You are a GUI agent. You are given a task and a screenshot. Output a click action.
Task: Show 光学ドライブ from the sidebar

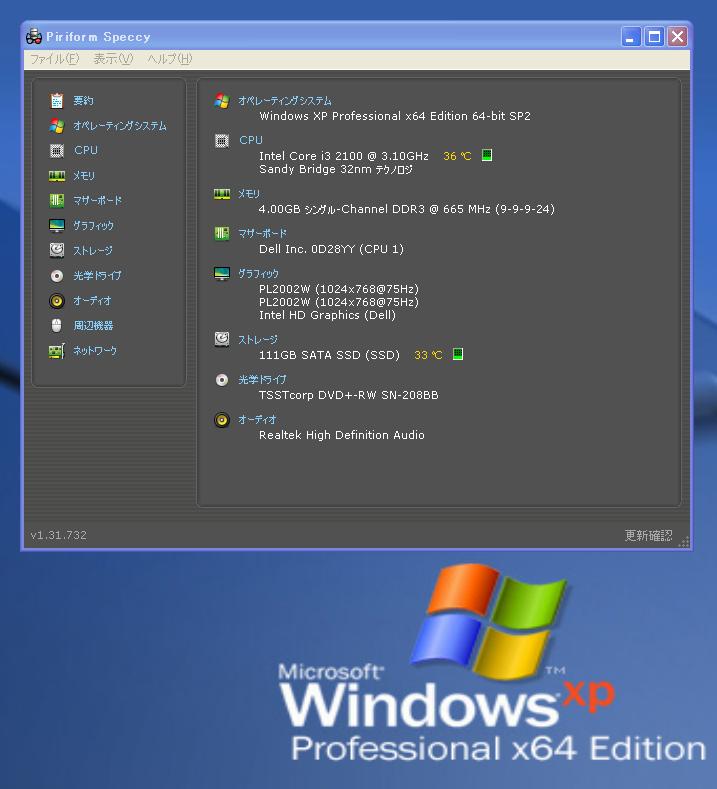98,276
